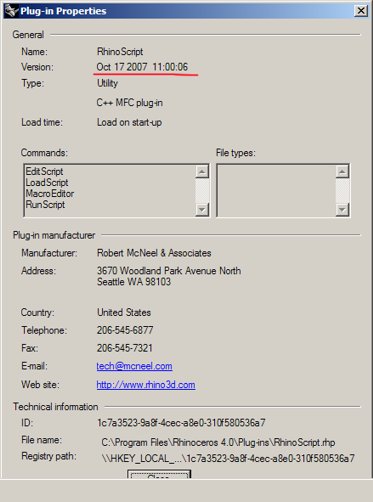The image size is (373, 502).
Task: Select the LoadScript command
Action: pyautogui.click(x=47, y=182)
